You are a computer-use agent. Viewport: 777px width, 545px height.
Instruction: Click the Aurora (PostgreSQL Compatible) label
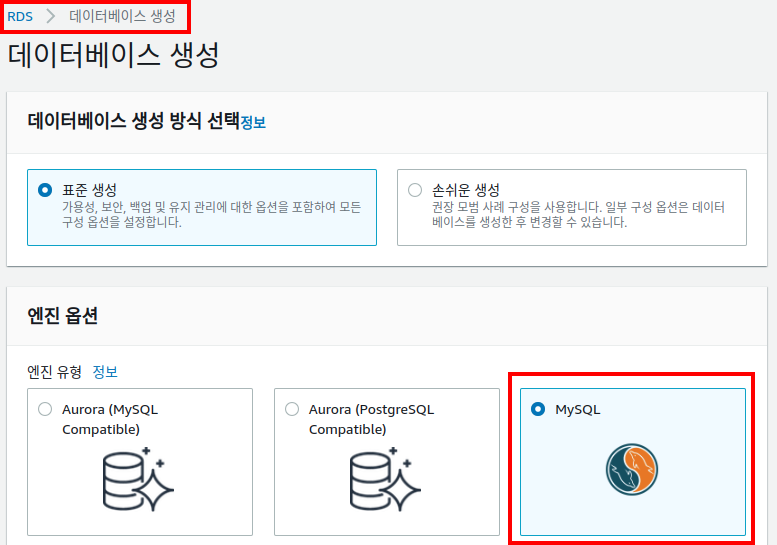[372, 419]
